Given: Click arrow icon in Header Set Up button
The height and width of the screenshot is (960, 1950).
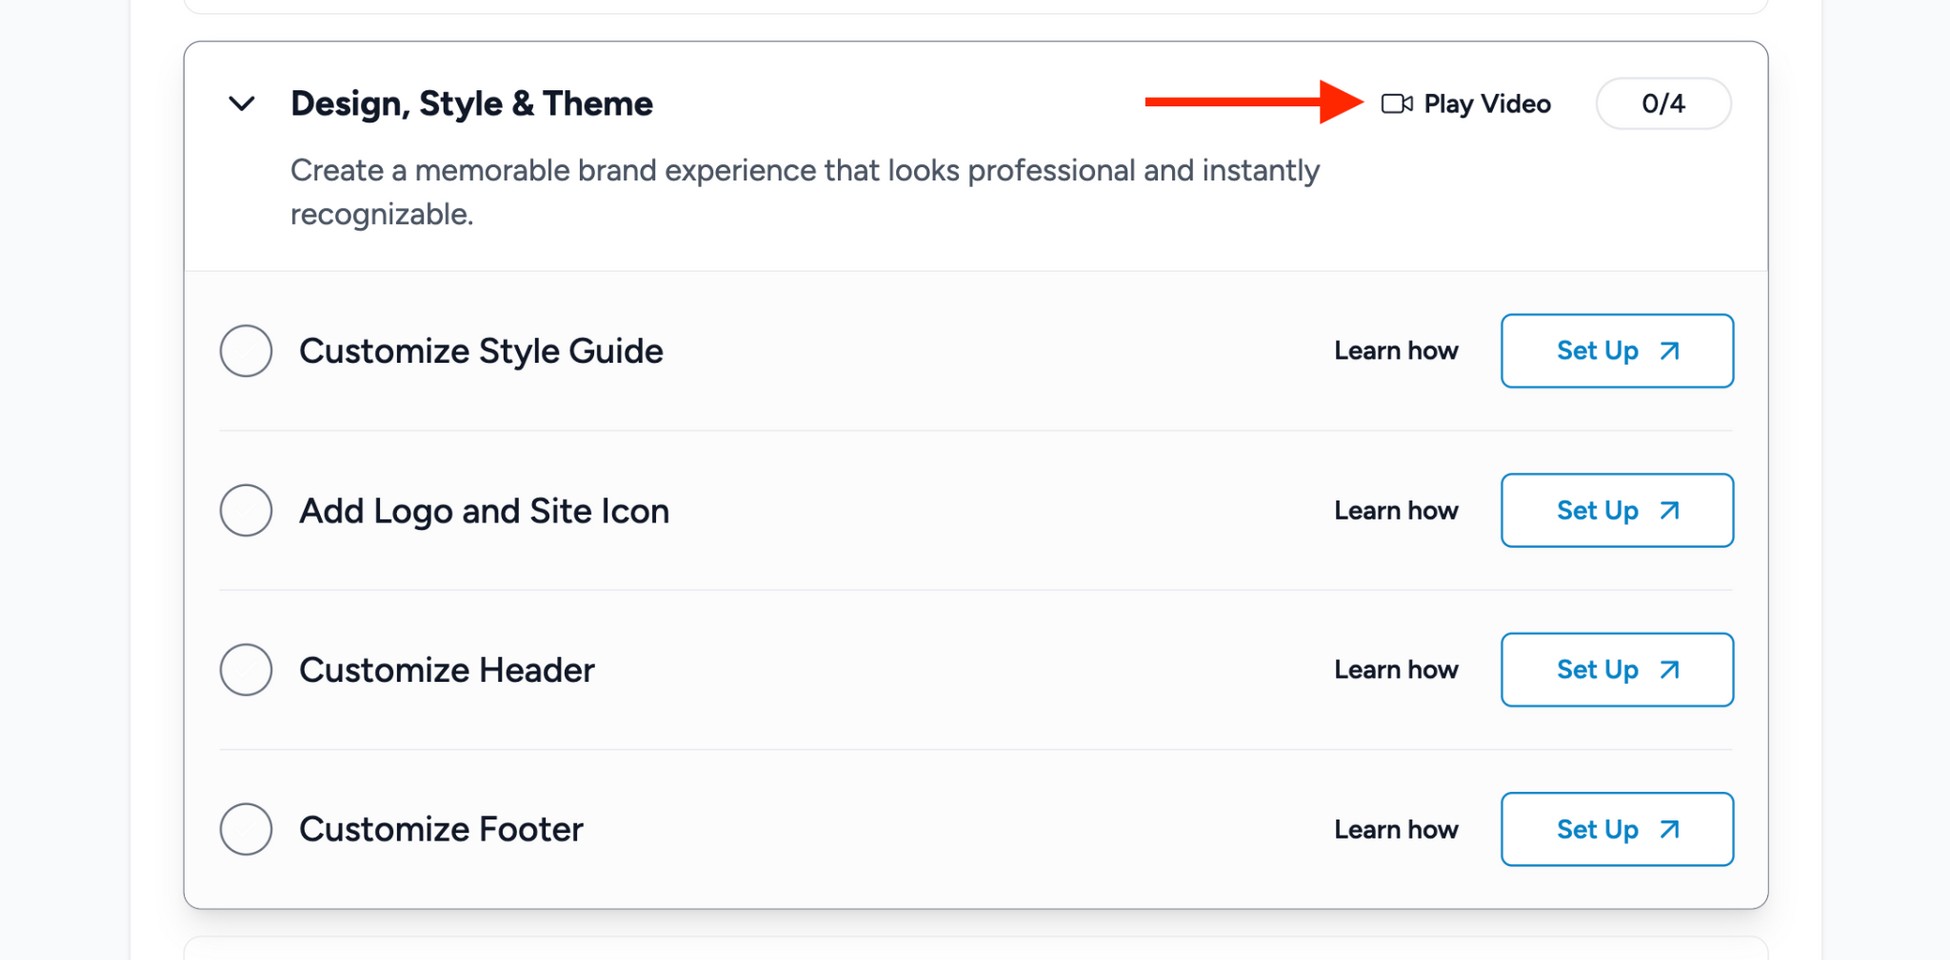Looking at the screenshot, I should [x=1669, y=670].
